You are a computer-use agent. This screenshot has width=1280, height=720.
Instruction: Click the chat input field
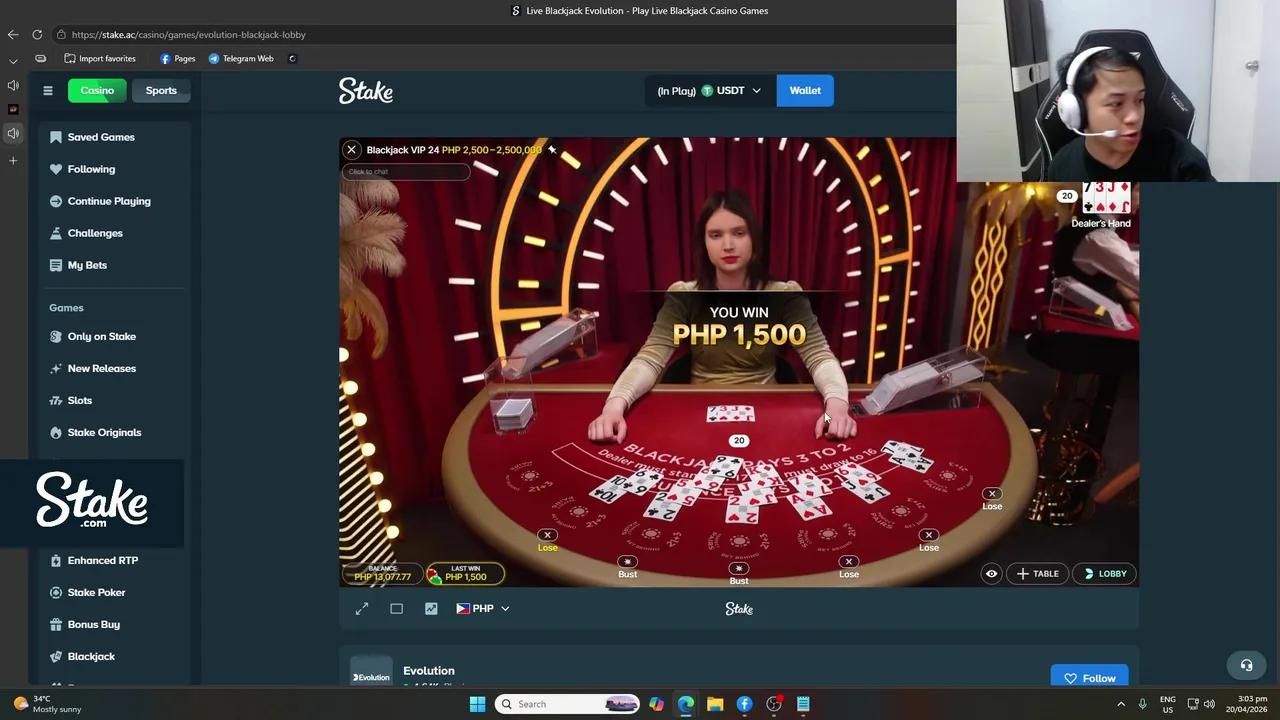pos(405,172)
